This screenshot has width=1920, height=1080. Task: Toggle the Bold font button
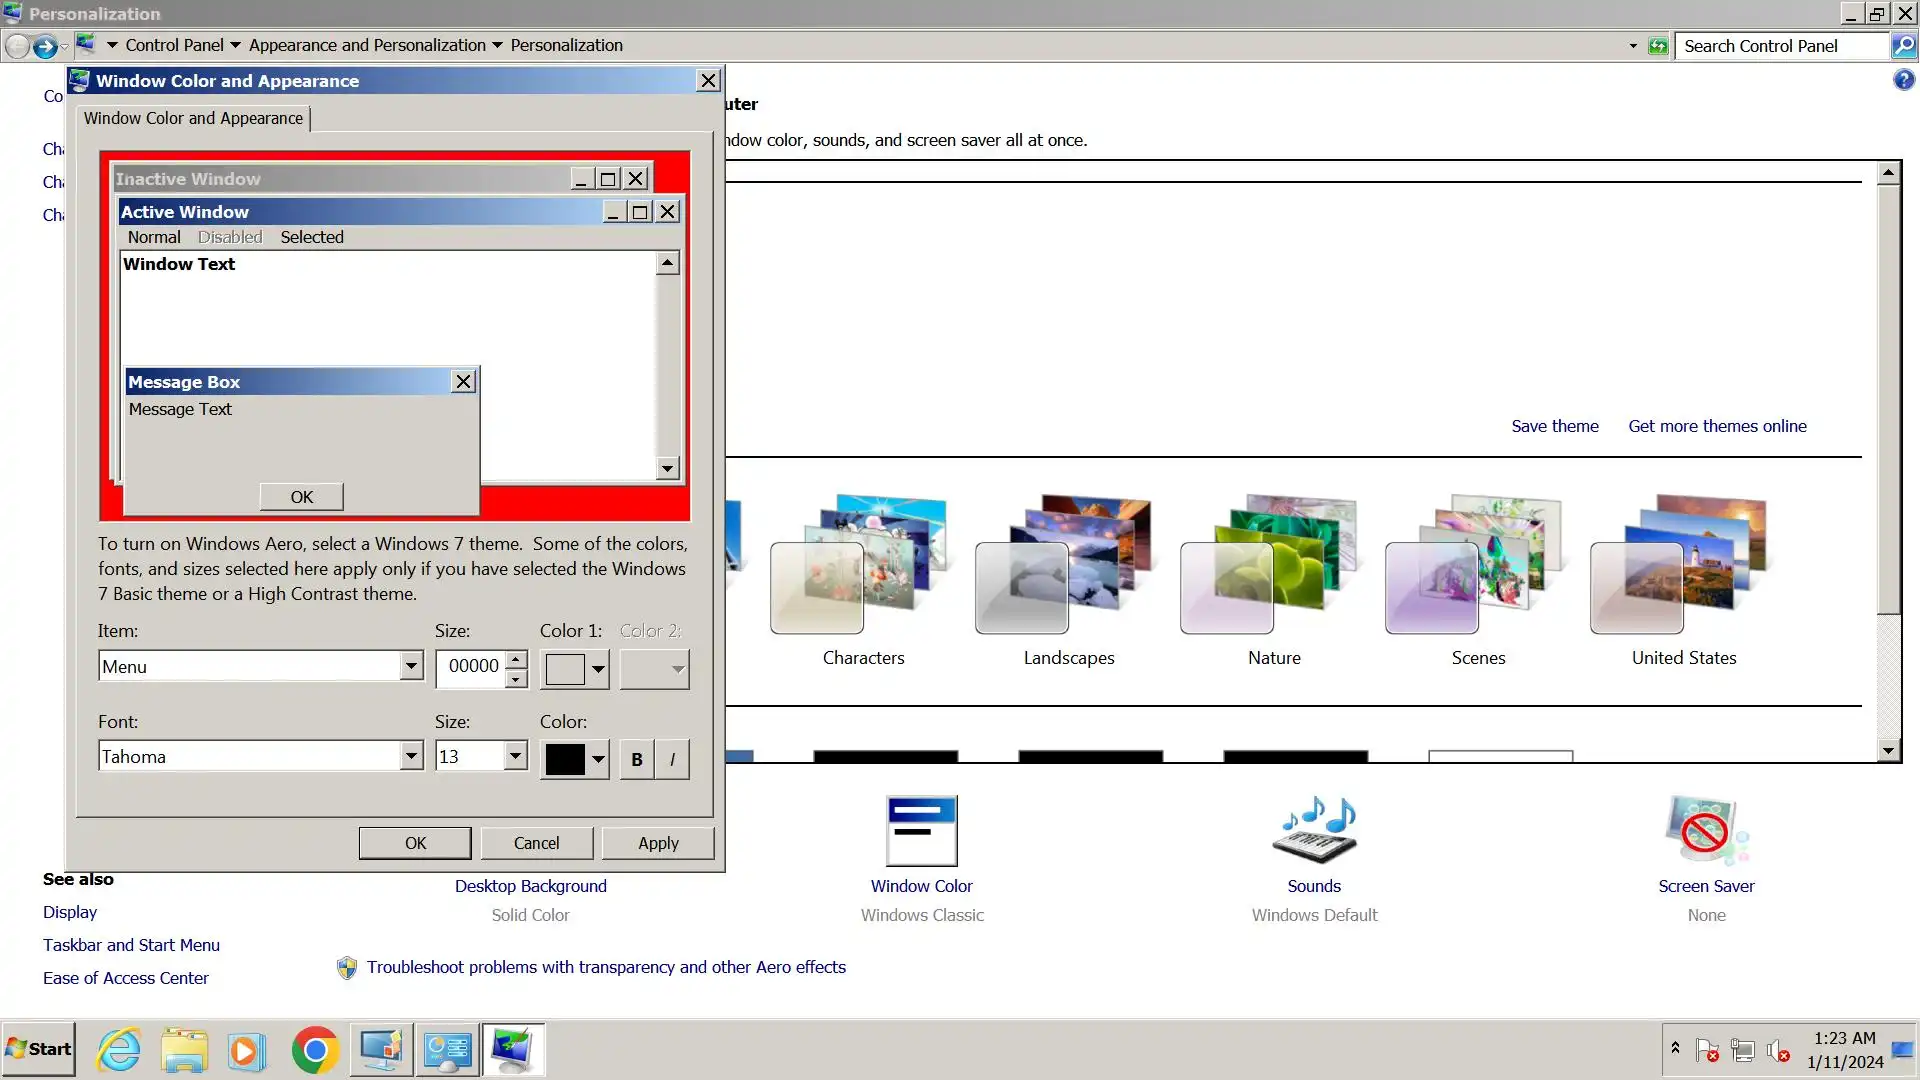click(637, 759)
